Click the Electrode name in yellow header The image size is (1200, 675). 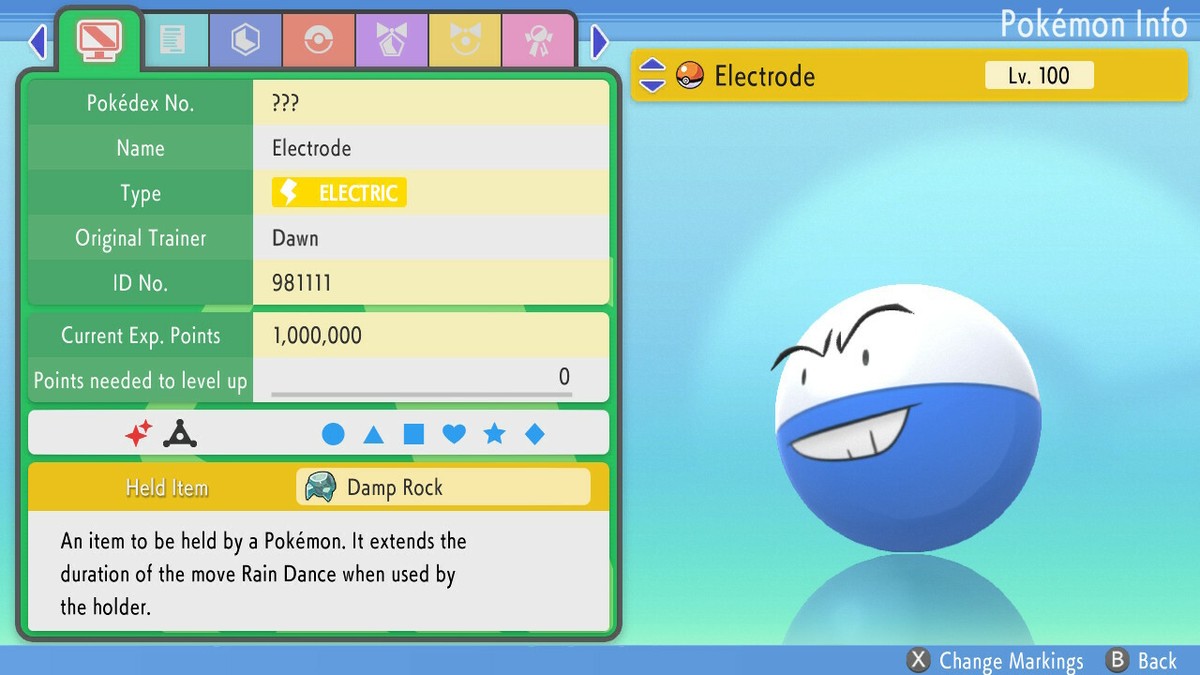click(765, 76)
